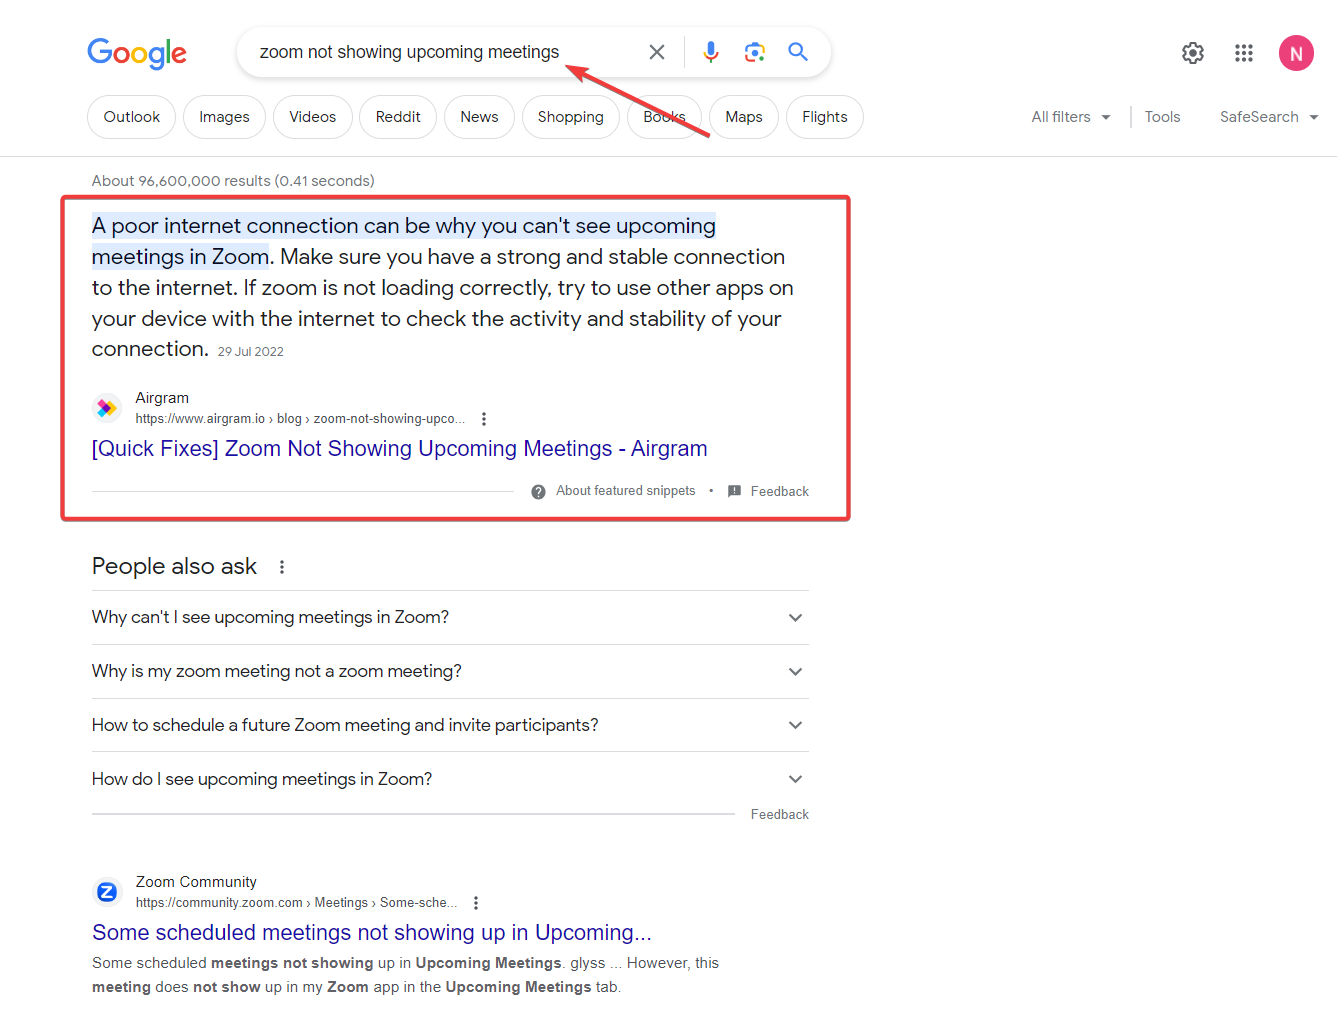Click Feedback under People also ask
Image resolution: width=1337 pixels, height=1012 pixels.
[779, 815]
